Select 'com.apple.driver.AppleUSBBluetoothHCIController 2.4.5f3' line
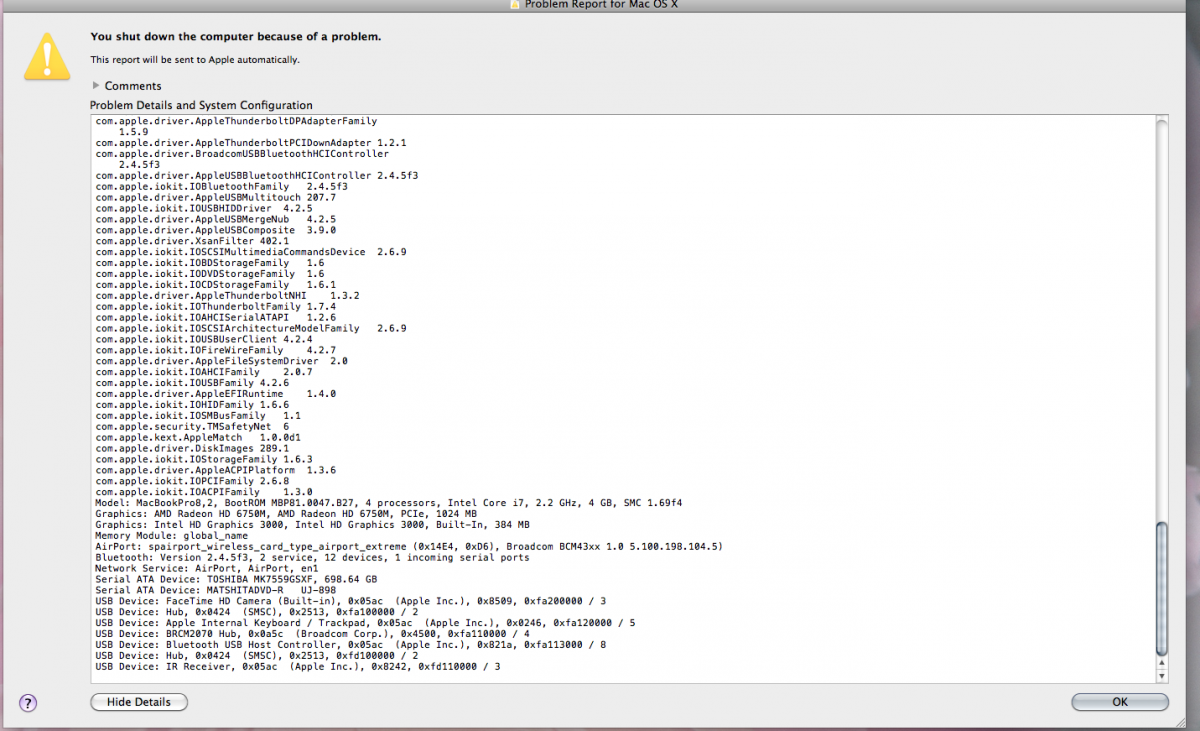Viewport: 1200px width, 731px height. [257, 176]
